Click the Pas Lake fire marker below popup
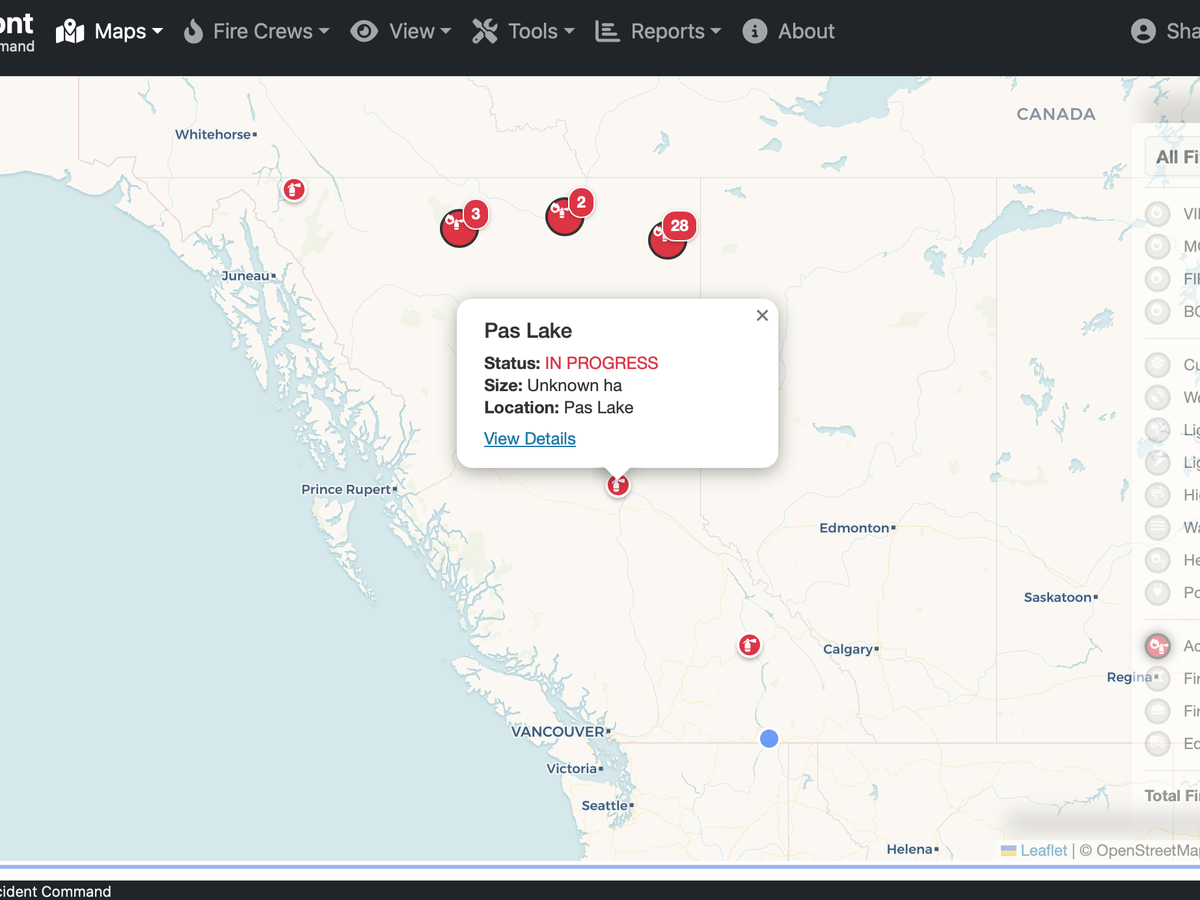 (618, 485)
